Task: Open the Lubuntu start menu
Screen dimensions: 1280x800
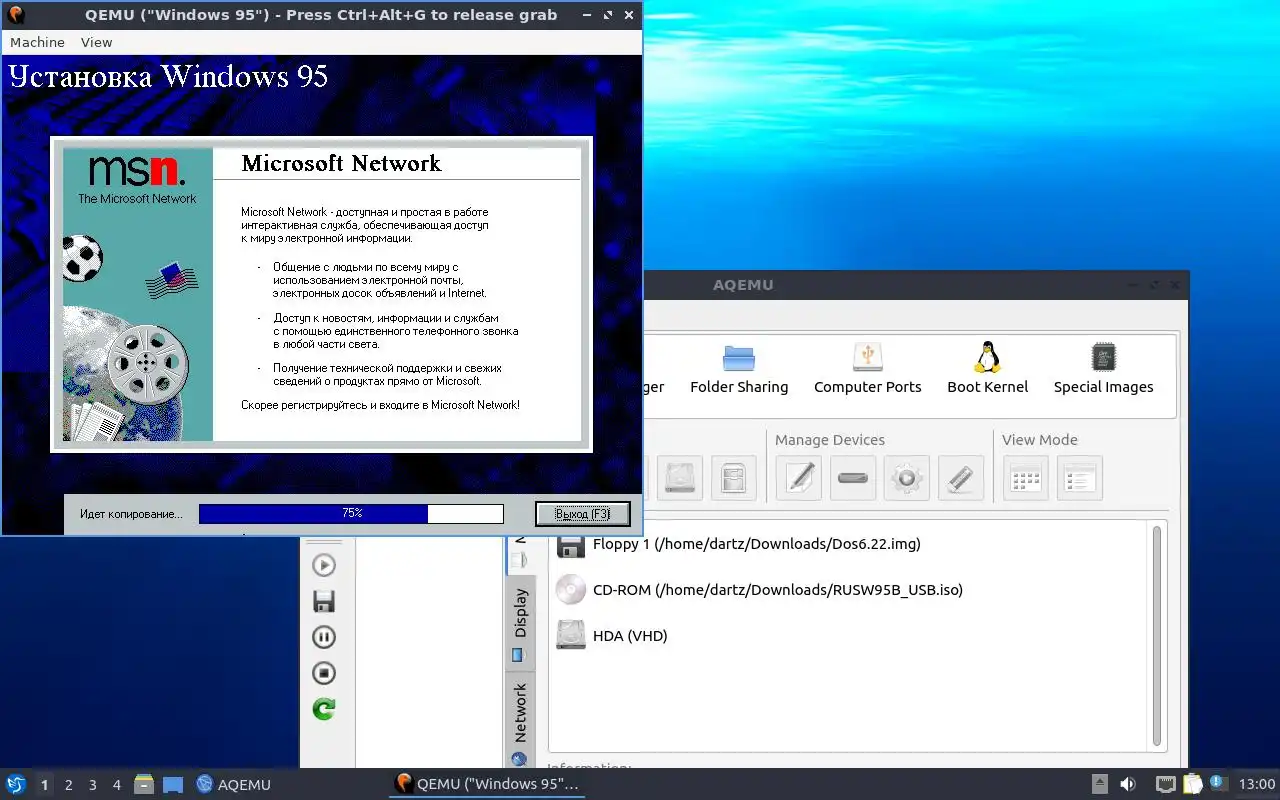Action: 16,784
